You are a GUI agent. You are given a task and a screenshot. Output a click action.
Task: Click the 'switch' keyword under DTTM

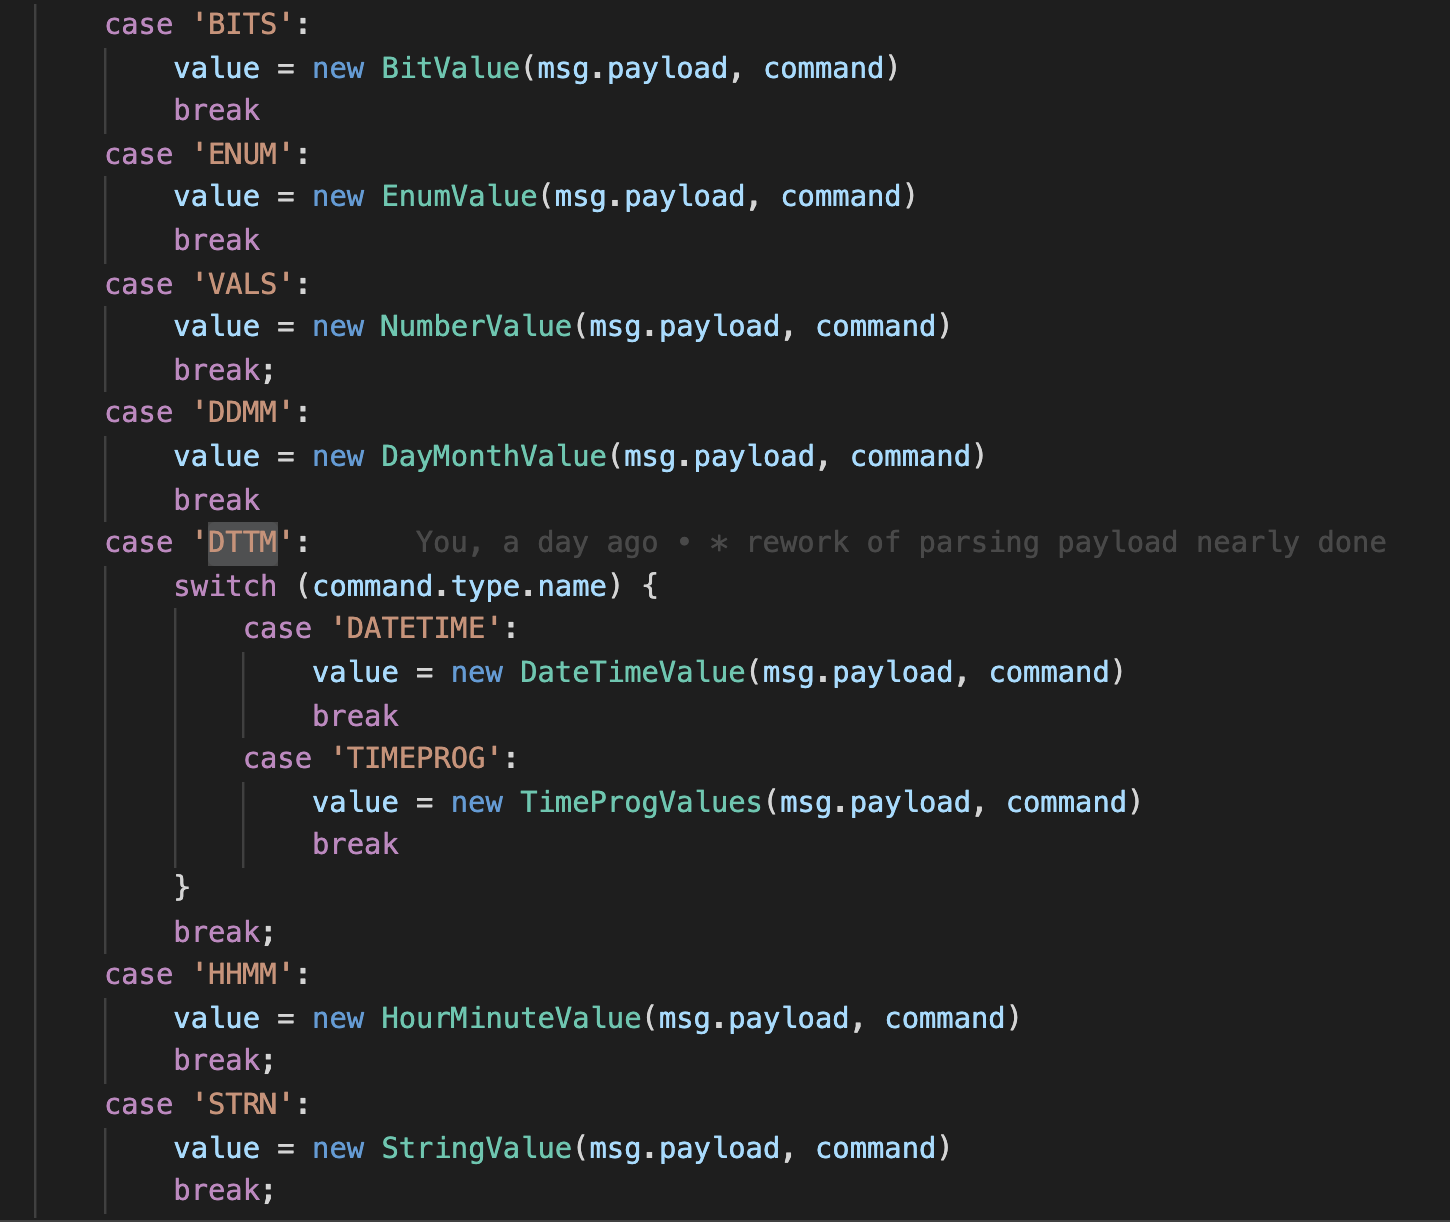pos(224,585)
